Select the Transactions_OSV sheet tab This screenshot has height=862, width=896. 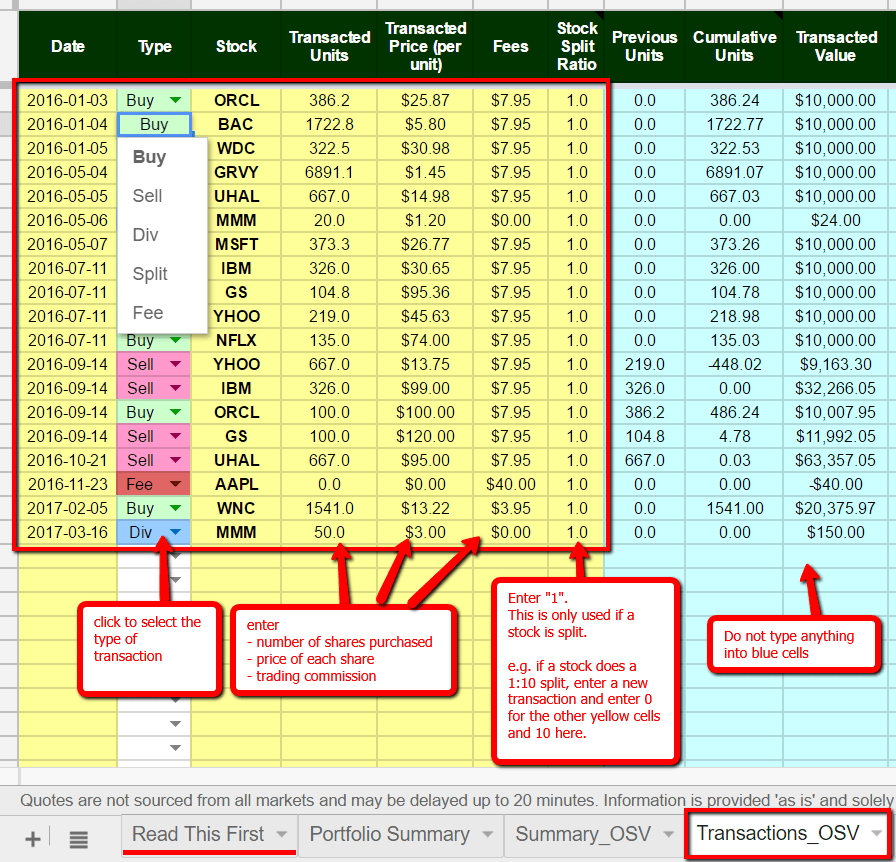(778, 834)
